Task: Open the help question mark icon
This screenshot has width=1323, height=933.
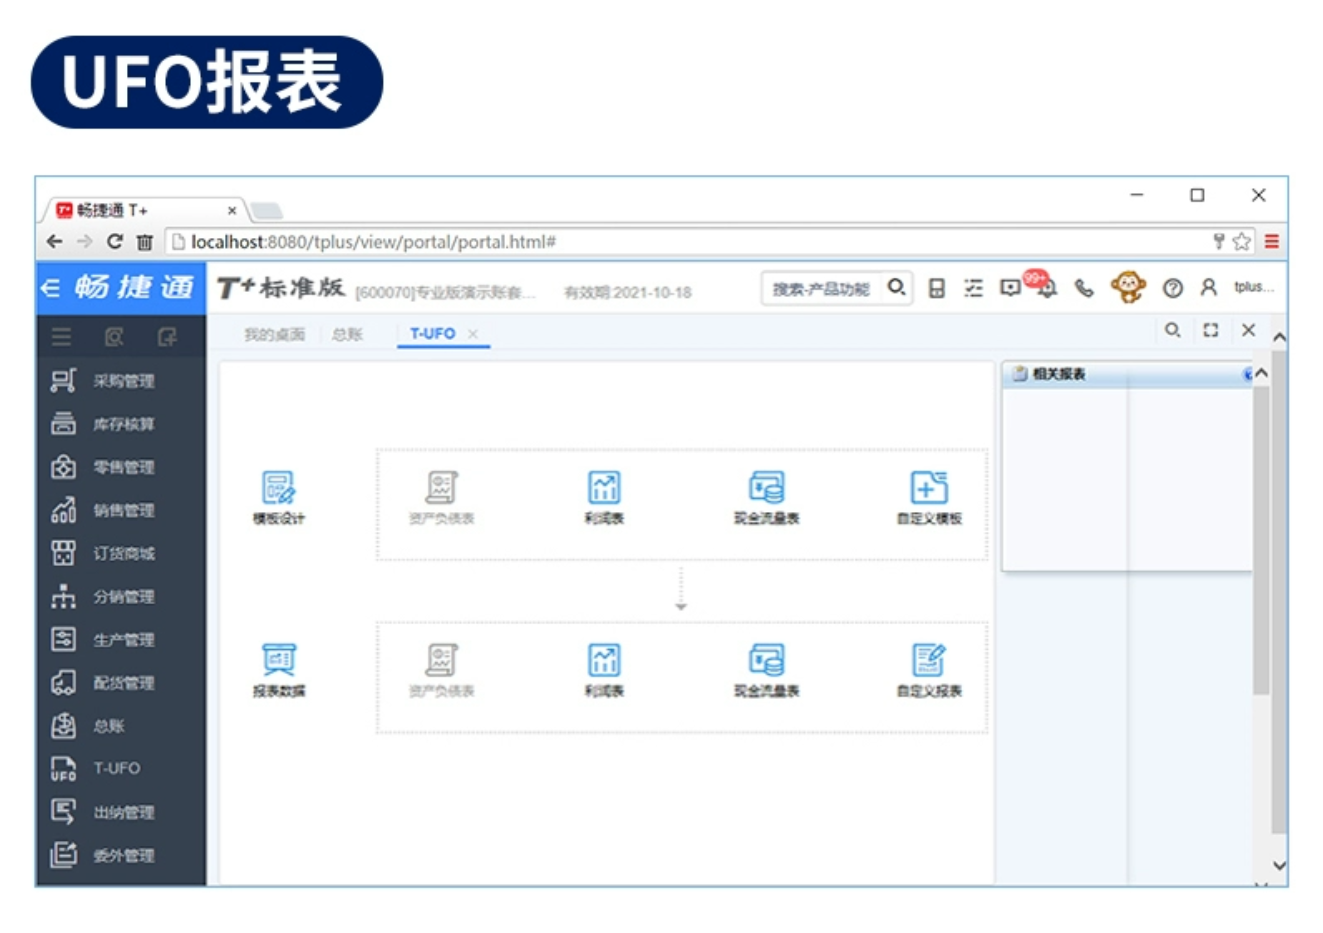Action: coord(1173,289)
